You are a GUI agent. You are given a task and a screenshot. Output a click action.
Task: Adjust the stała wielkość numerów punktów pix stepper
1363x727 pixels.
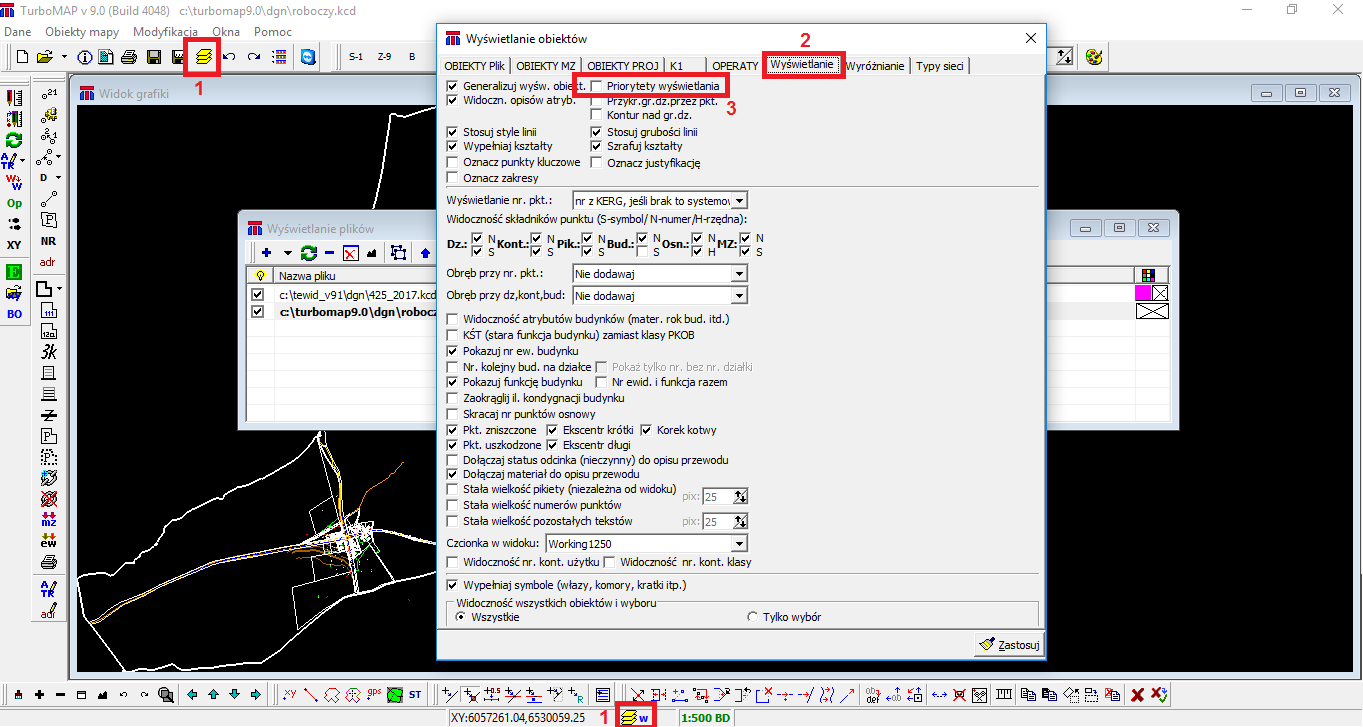(x=740, y=522)
